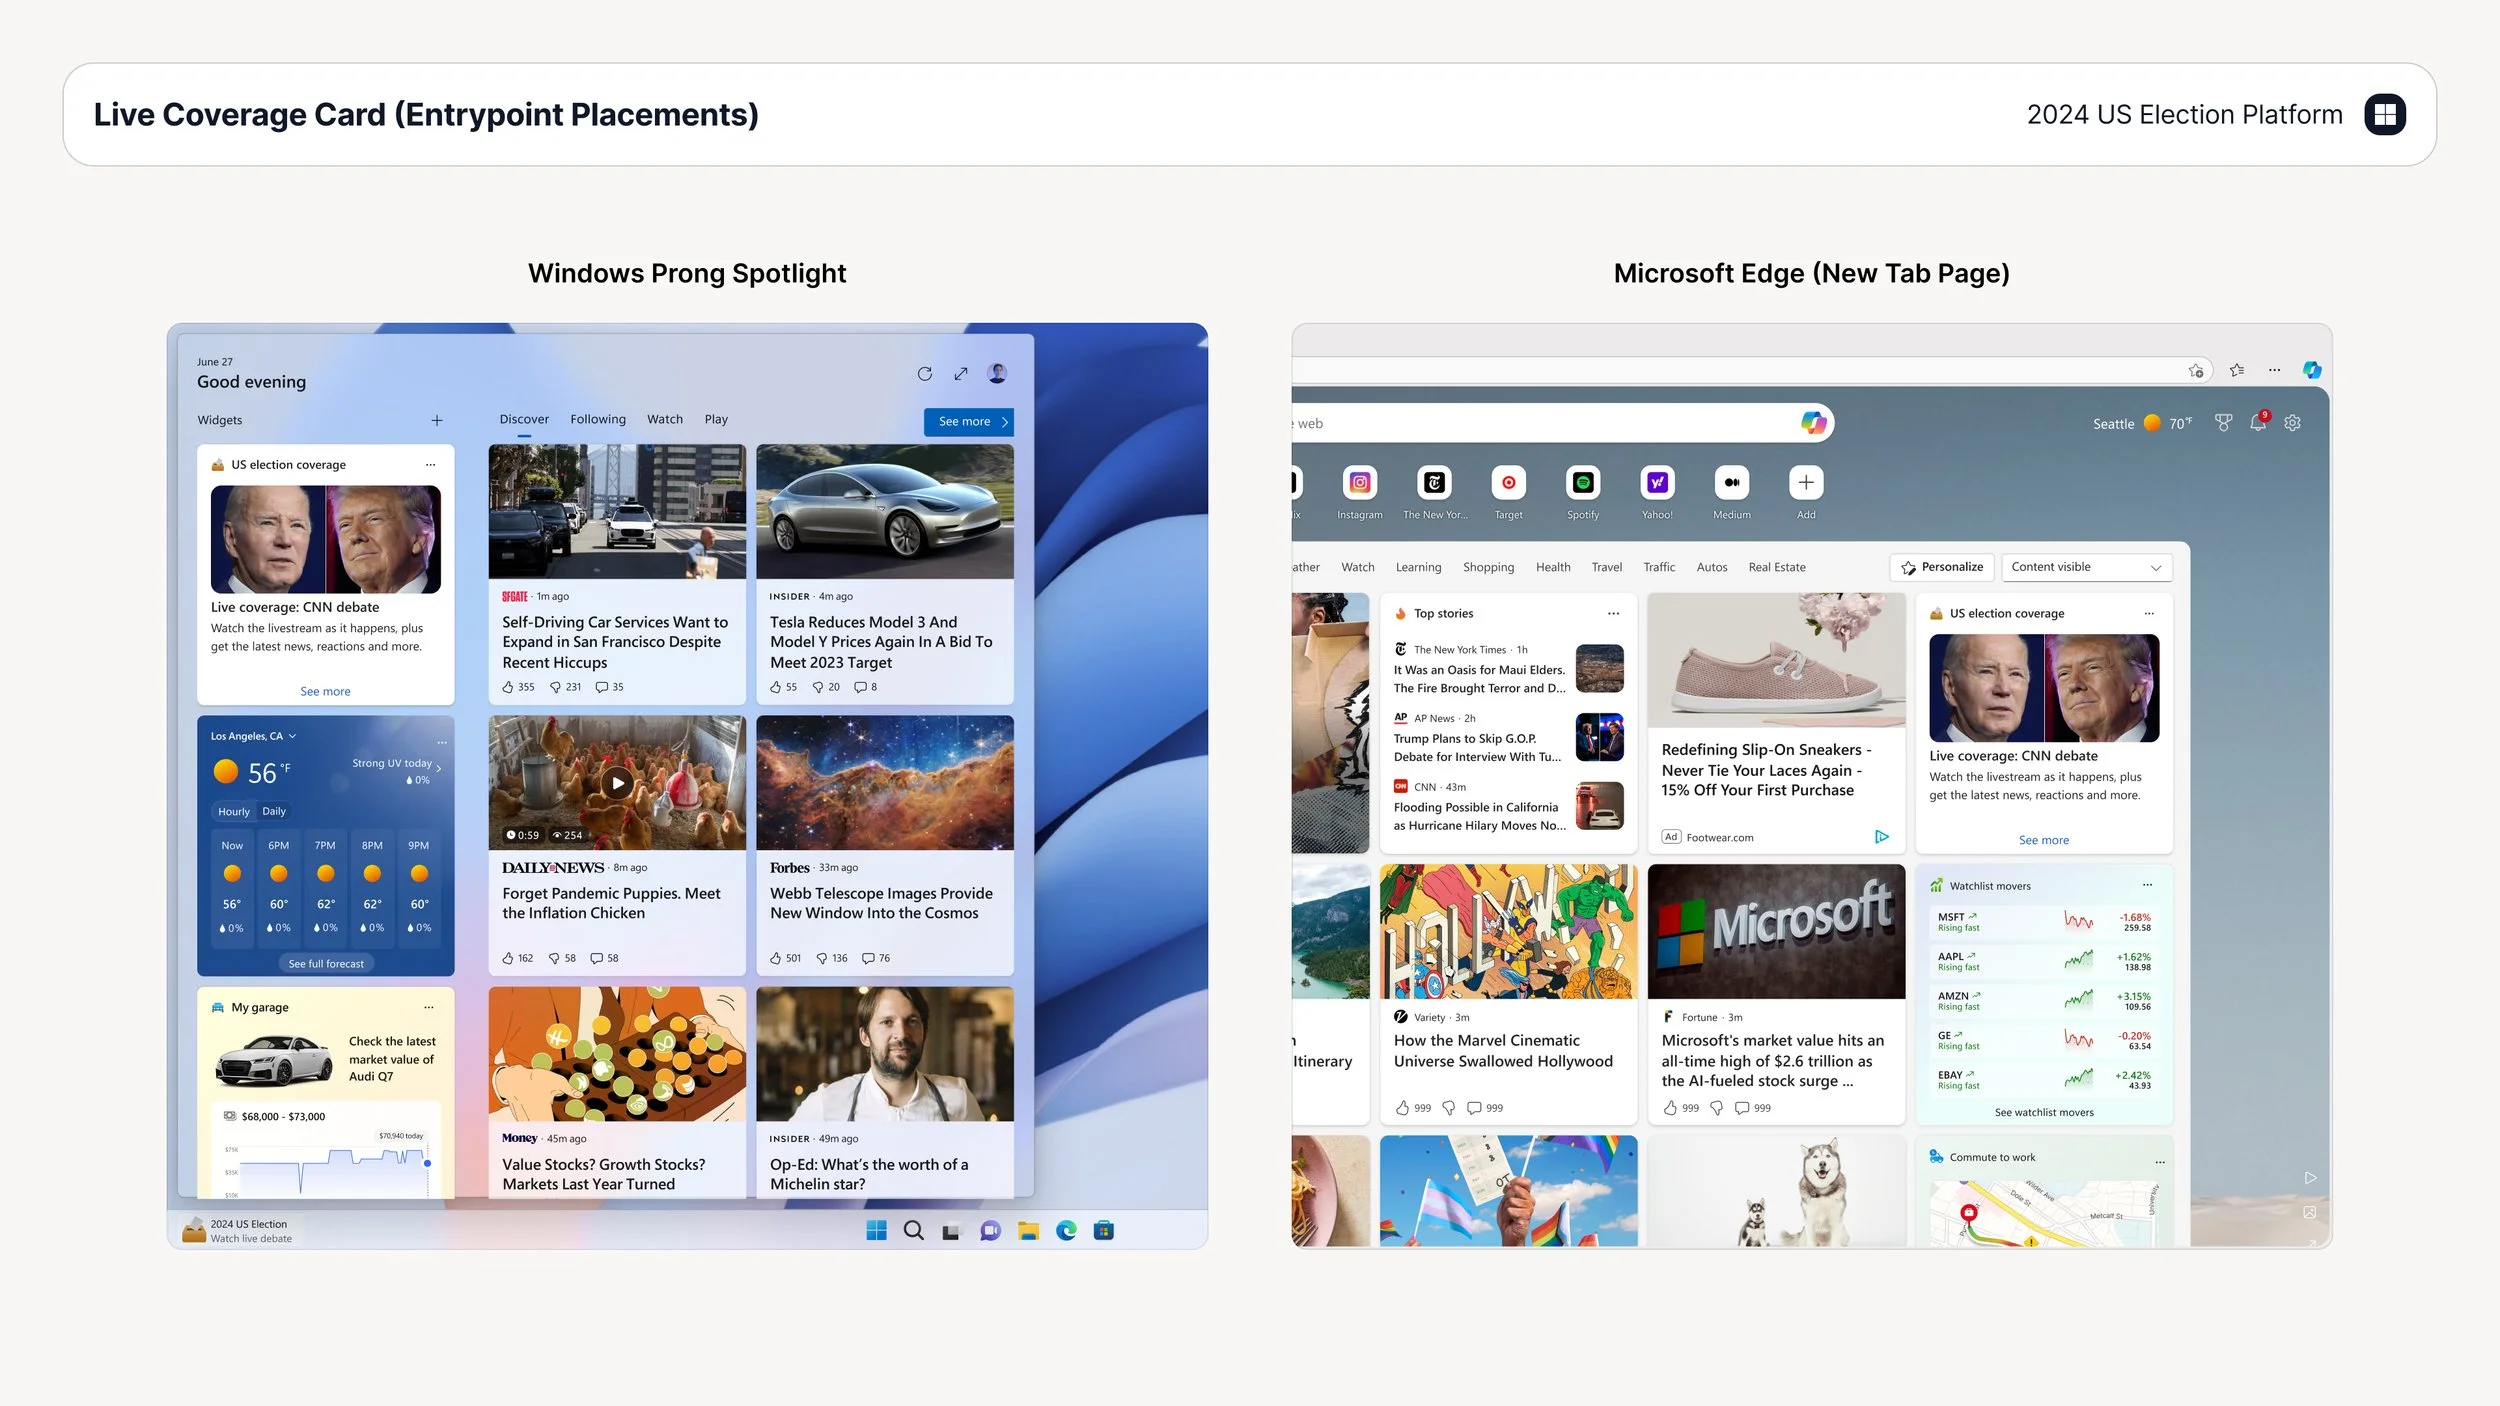
Task: Open new tab page settings gear
Action: point(2292,423)
